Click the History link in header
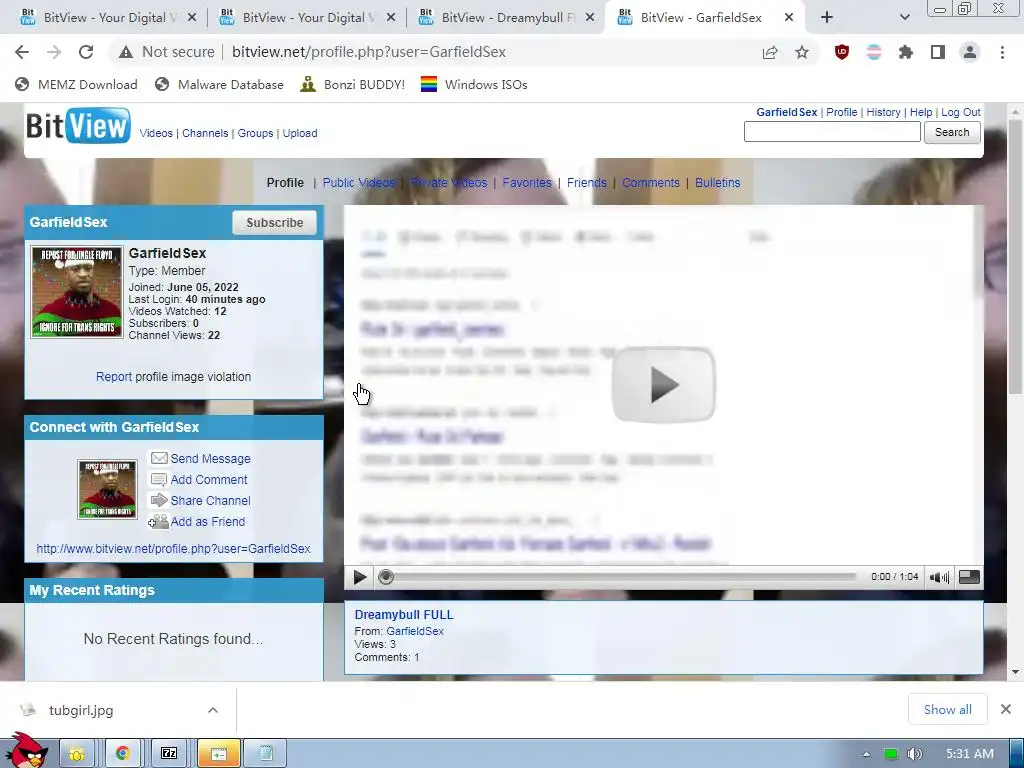Image resolution: width=1024 pixels, height=768 pixels. pyautogui.click(x=883, y=112)
